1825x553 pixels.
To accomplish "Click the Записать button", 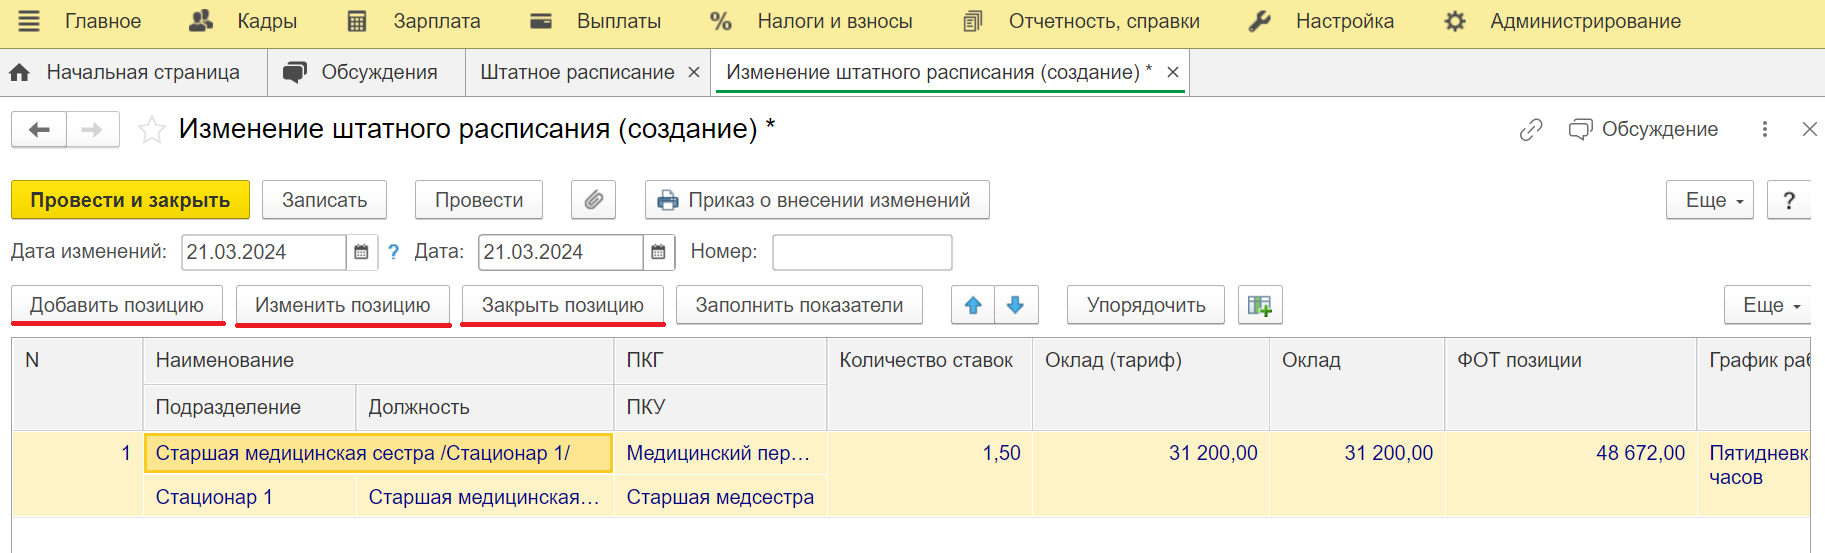I will coord(325,200).
